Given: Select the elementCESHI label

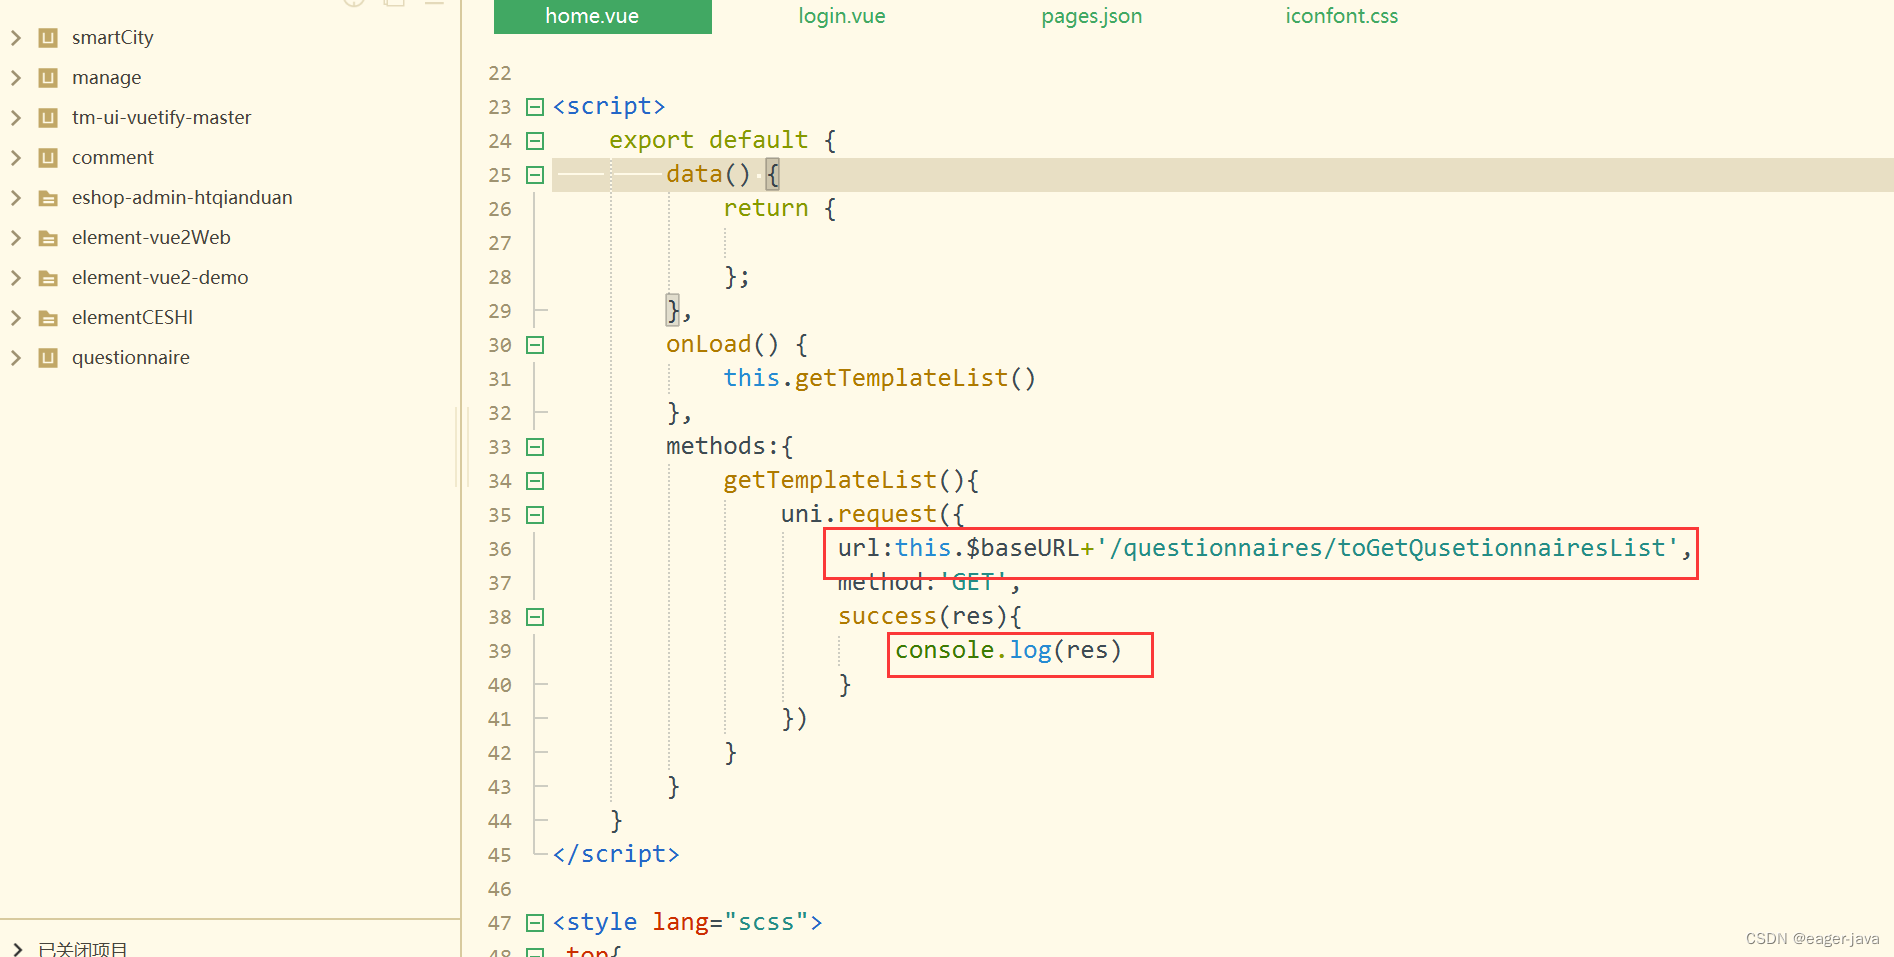Looking at the screenshot, I should pos(133,318).
